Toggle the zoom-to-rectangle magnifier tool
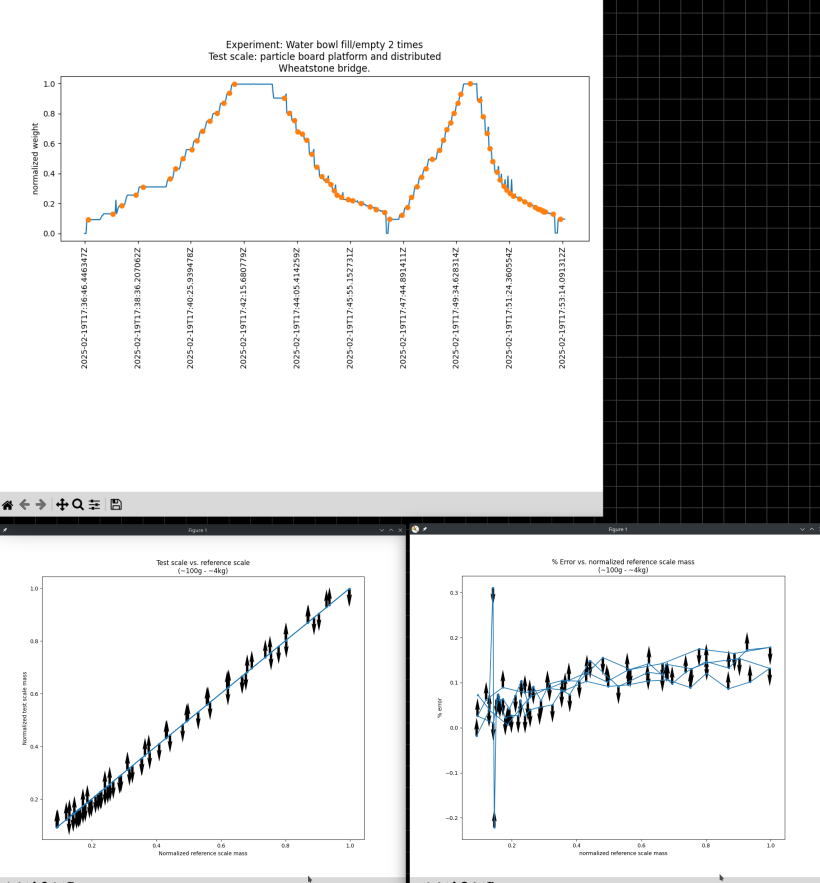820x883 pixels. click(78, 505)
